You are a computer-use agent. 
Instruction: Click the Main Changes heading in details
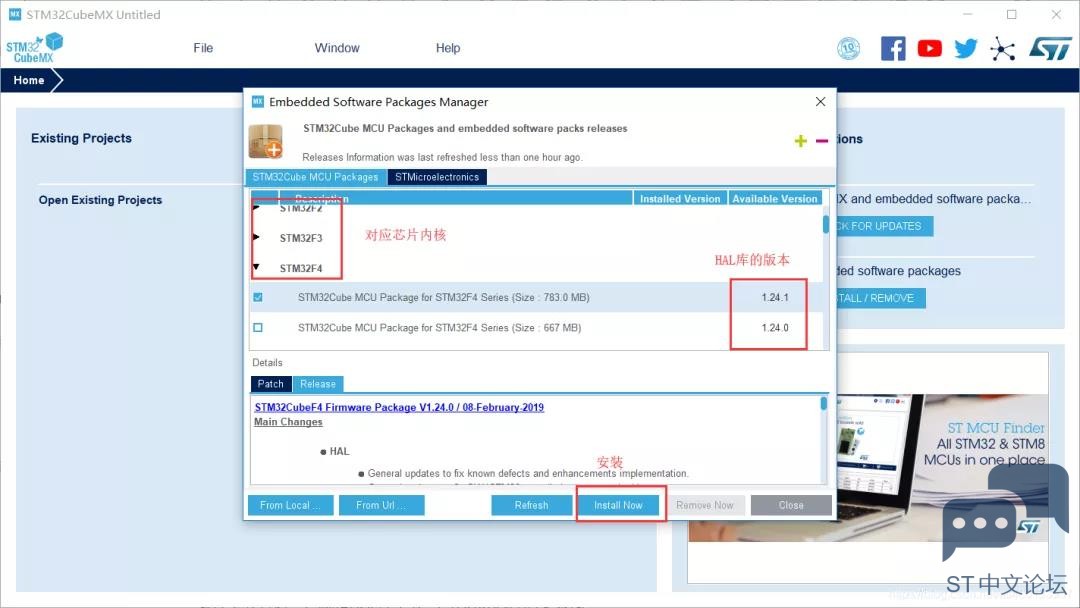click(288, 422)
